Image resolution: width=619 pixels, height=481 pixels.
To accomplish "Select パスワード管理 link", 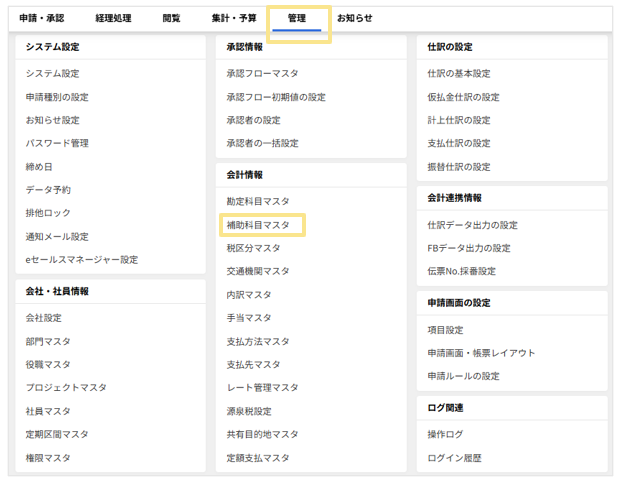I will (x=57, y=143).
